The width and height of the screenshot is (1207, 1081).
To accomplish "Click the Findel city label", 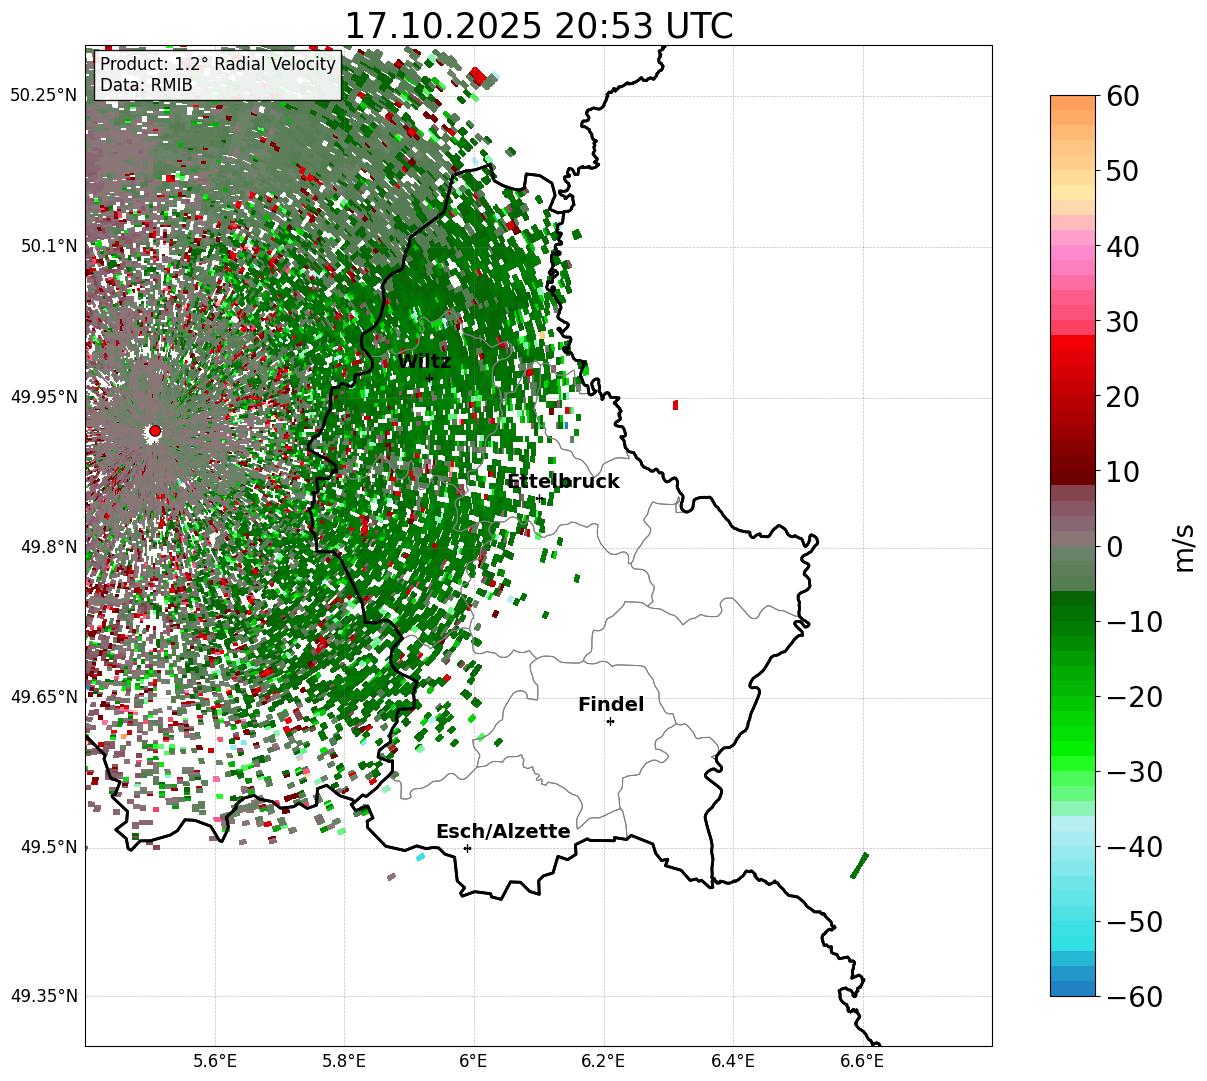I will tap(611, 705).
